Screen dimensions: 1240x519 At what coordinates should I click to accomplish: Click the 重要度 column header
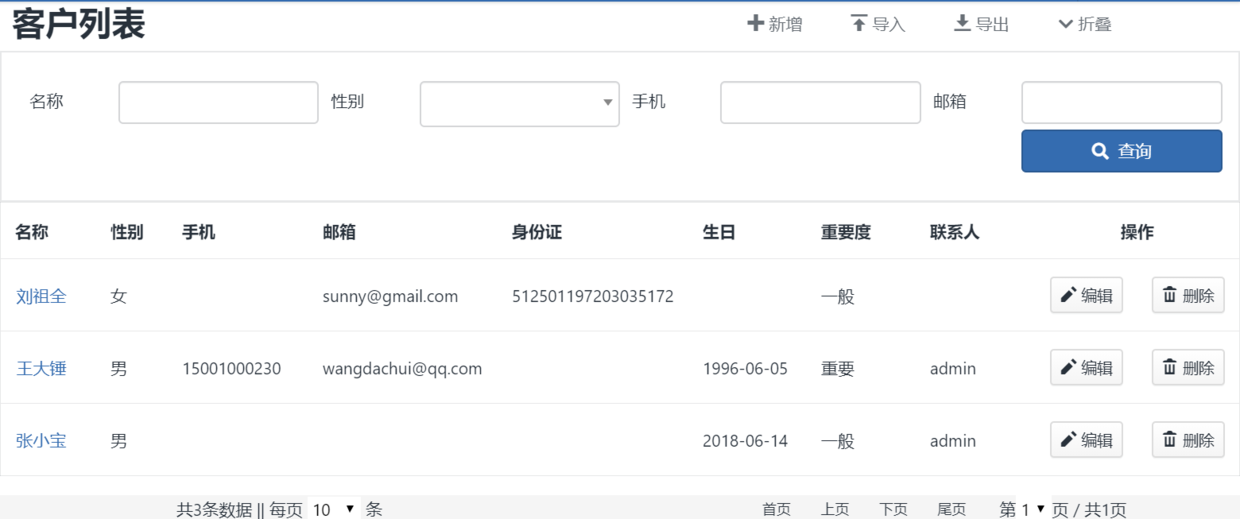coord(846,232)
